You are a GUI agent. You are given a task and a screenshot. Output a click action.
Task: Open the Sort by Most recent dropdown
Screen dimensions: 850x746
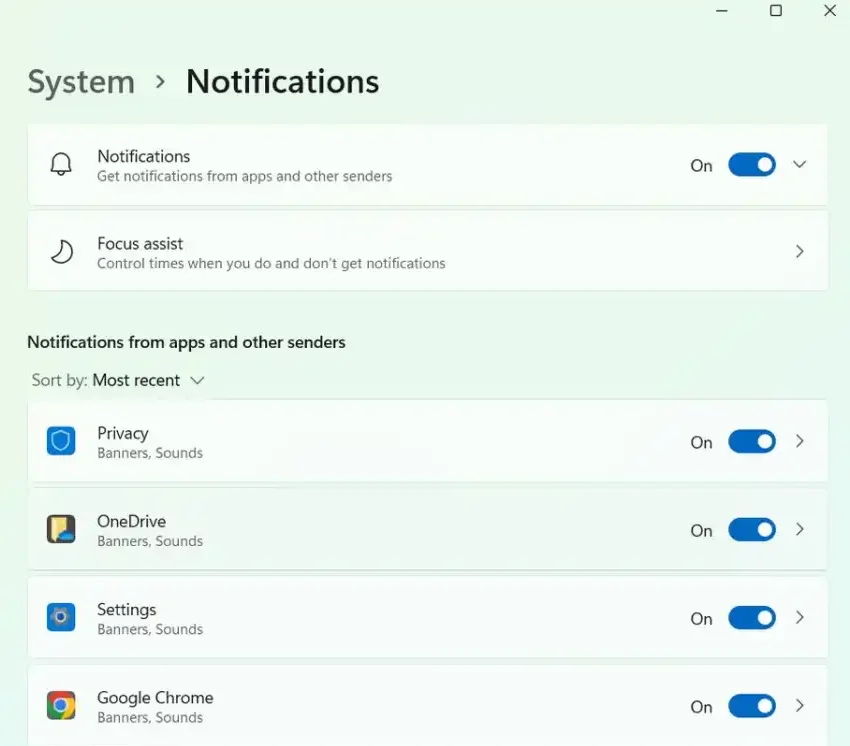click(x=149, y=380)
